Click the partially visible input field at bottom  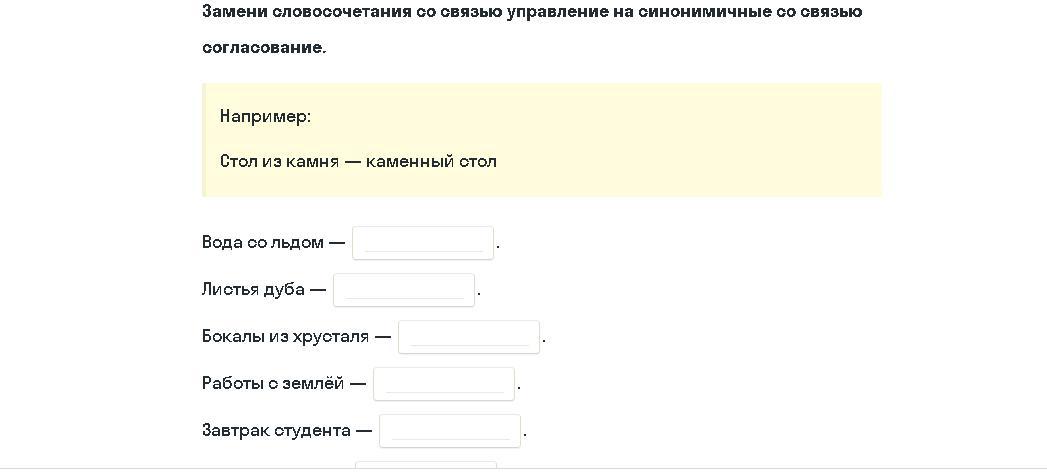click(x=426, y=465)
